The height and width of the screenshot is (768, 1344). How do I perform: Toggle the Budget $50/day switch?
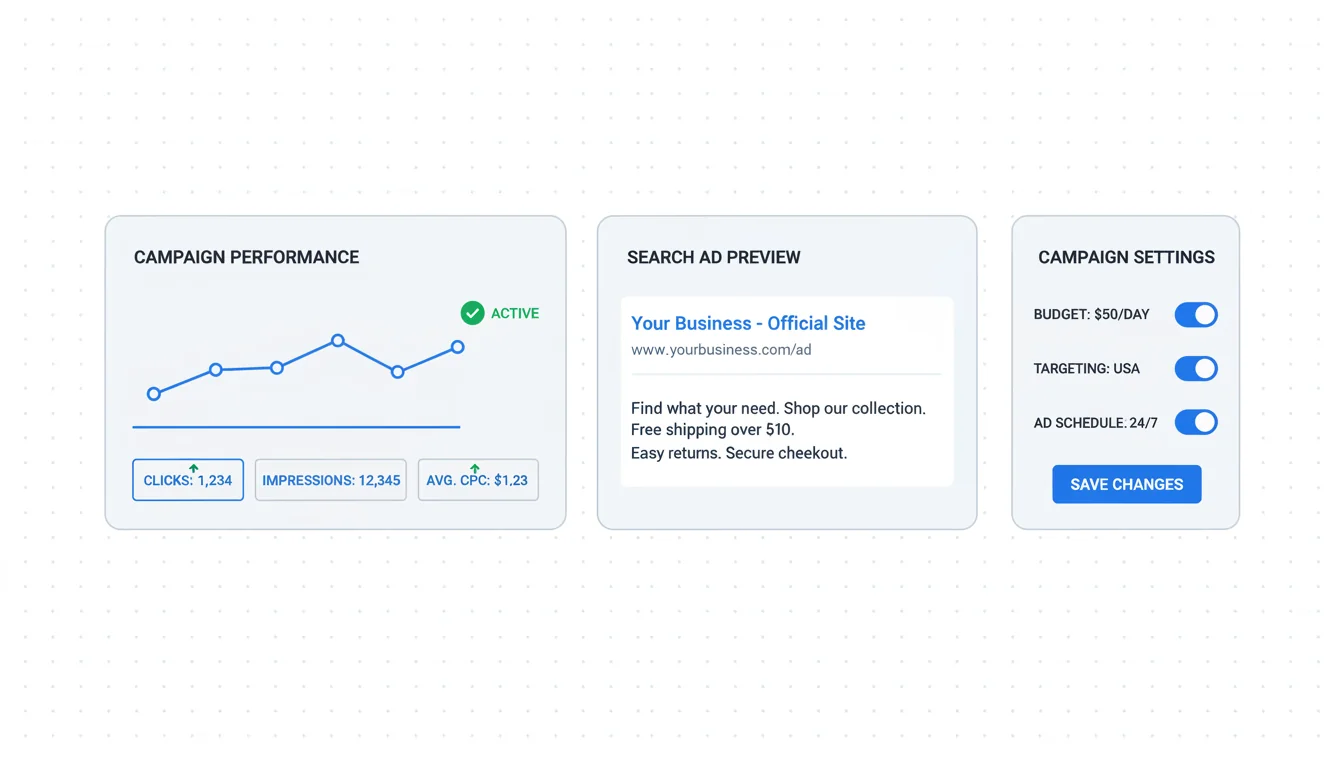point(1195,315)
